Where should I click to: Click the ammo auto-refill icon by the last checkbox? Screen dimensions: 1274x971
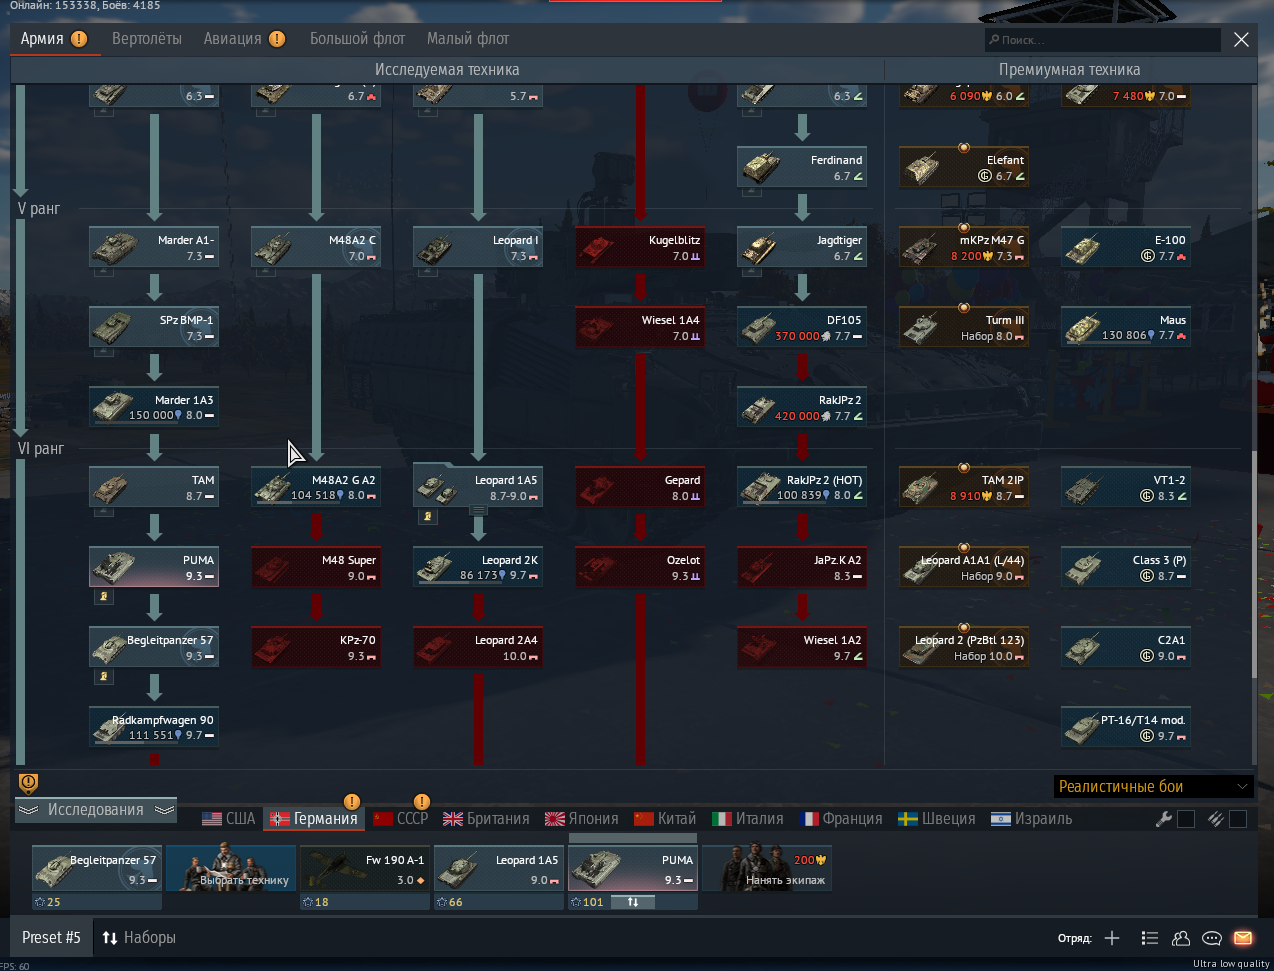coord(1215,819)
